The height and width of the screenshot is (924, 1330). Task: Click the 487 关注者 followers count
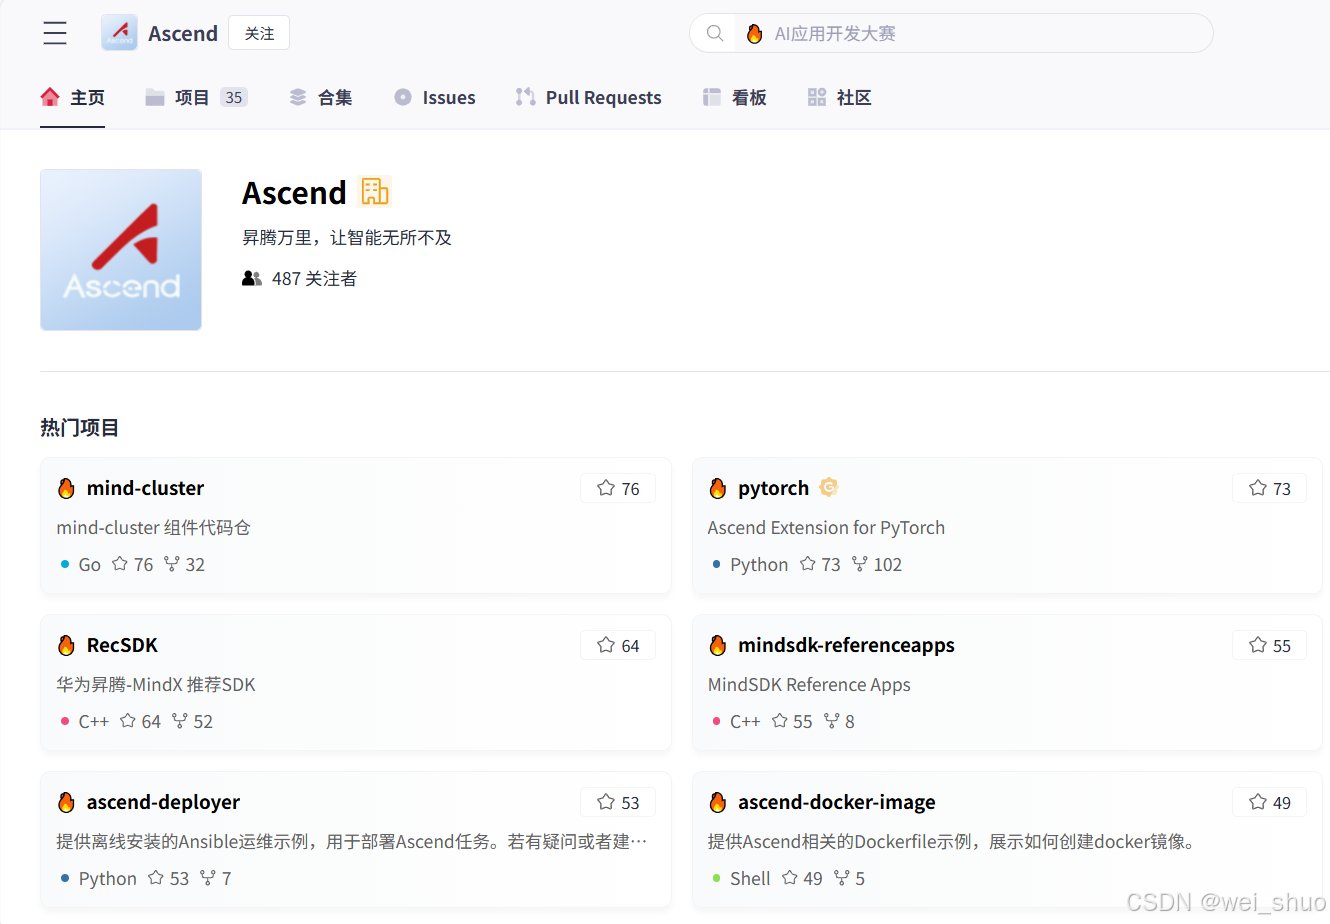click(x=314, y=278)
